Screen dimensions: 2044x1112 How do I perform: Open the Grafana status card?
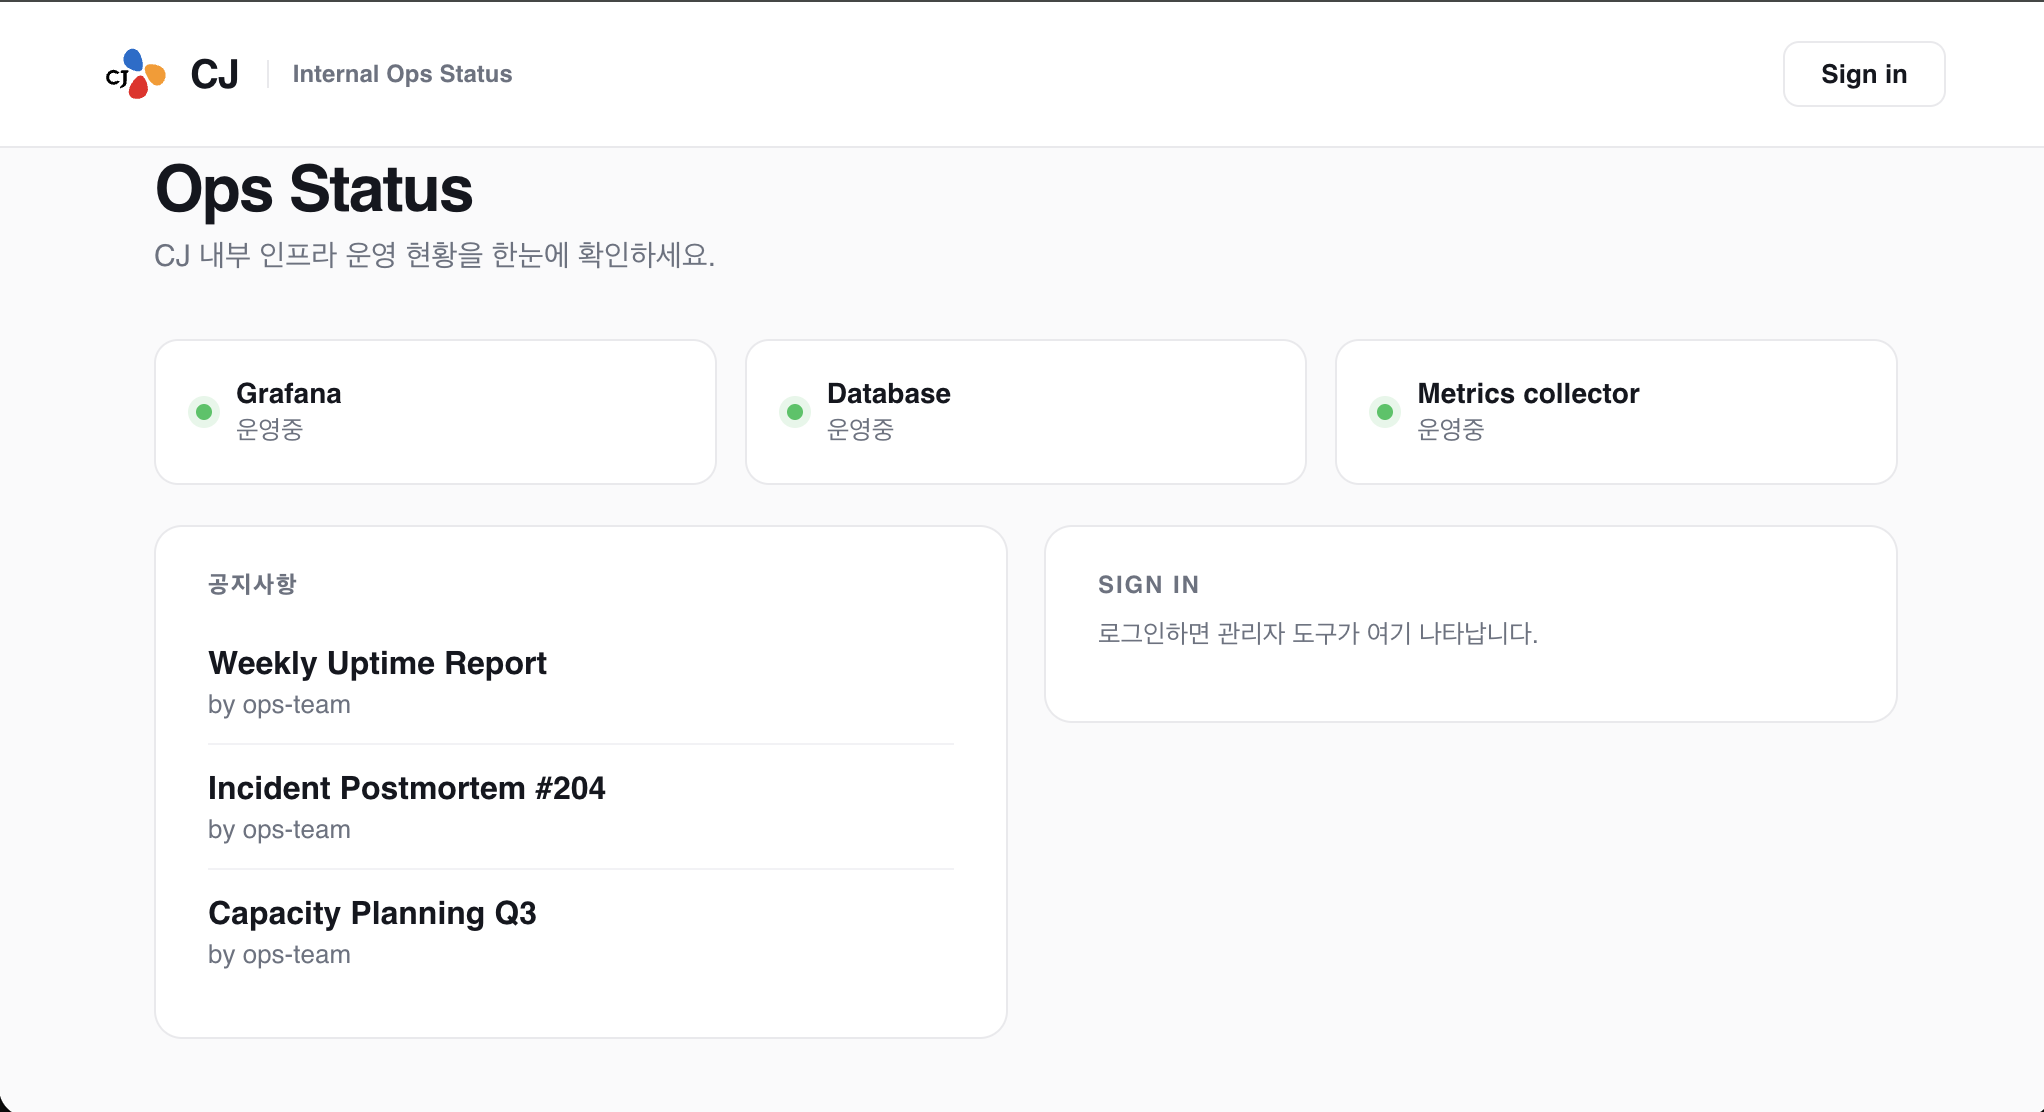[436, 412]
